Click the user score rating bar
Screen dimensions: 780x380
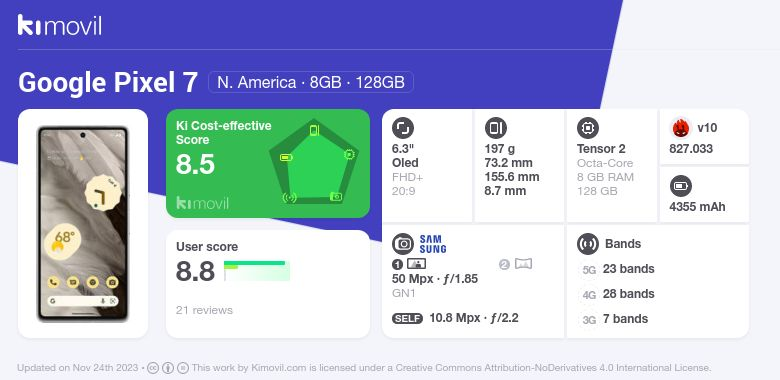tap(257, 271)
